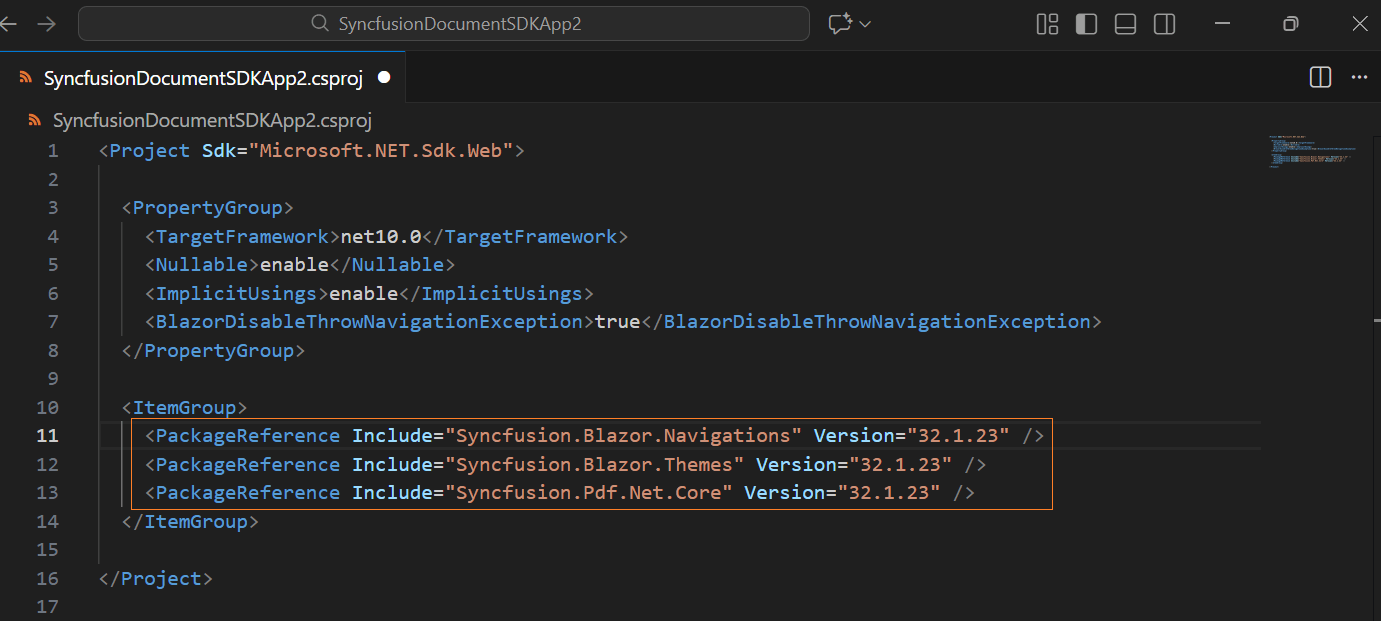Open the Customize Layout control
This screenshot has height=621, width=1381.
pyautogui.click(x=1047, y=23)
